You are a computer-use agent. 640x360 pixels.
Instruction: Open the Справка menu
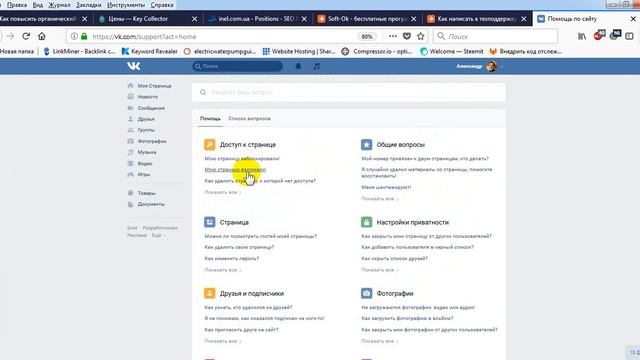tap(162, 5)
